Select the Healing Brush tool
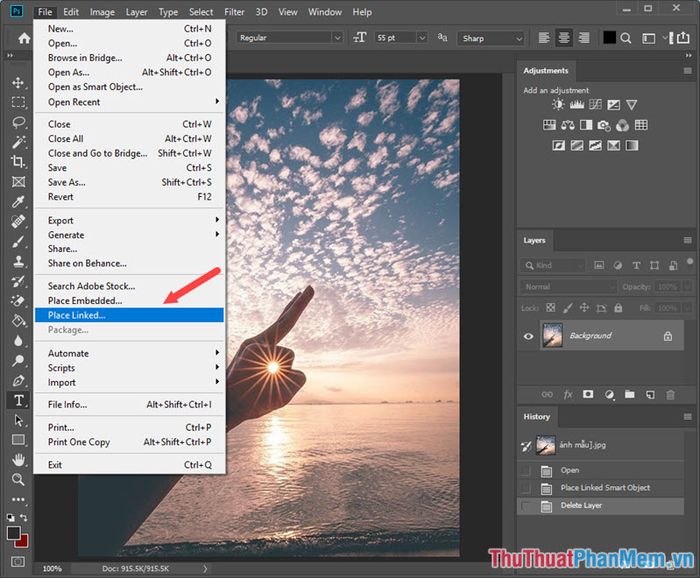 click(x=18, y=221)
